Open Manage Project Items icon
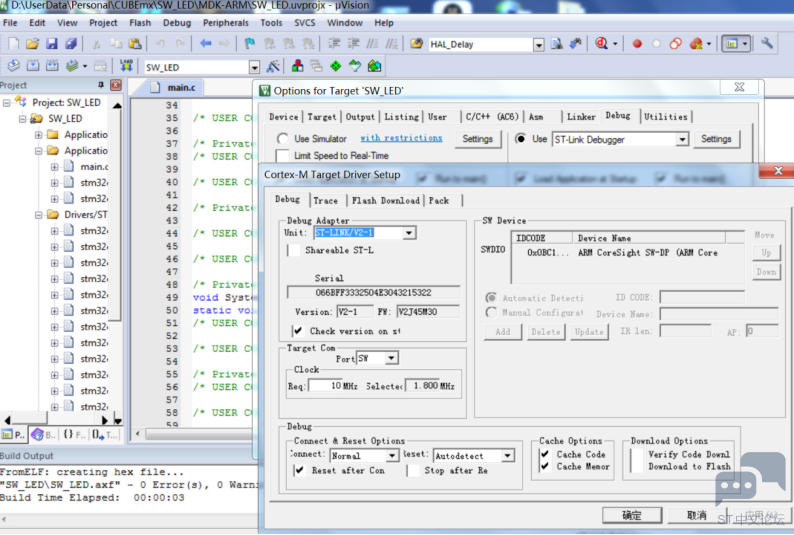The width and height of the screenshot is (794, 535). click(298, 66)
